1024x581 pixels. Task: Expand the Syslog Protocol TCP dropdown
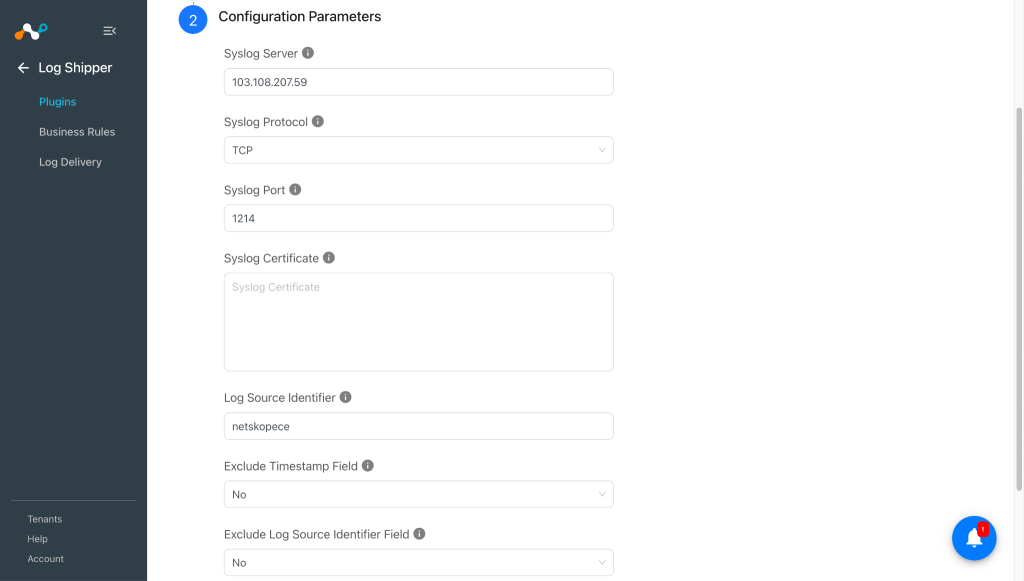[419, 150]
